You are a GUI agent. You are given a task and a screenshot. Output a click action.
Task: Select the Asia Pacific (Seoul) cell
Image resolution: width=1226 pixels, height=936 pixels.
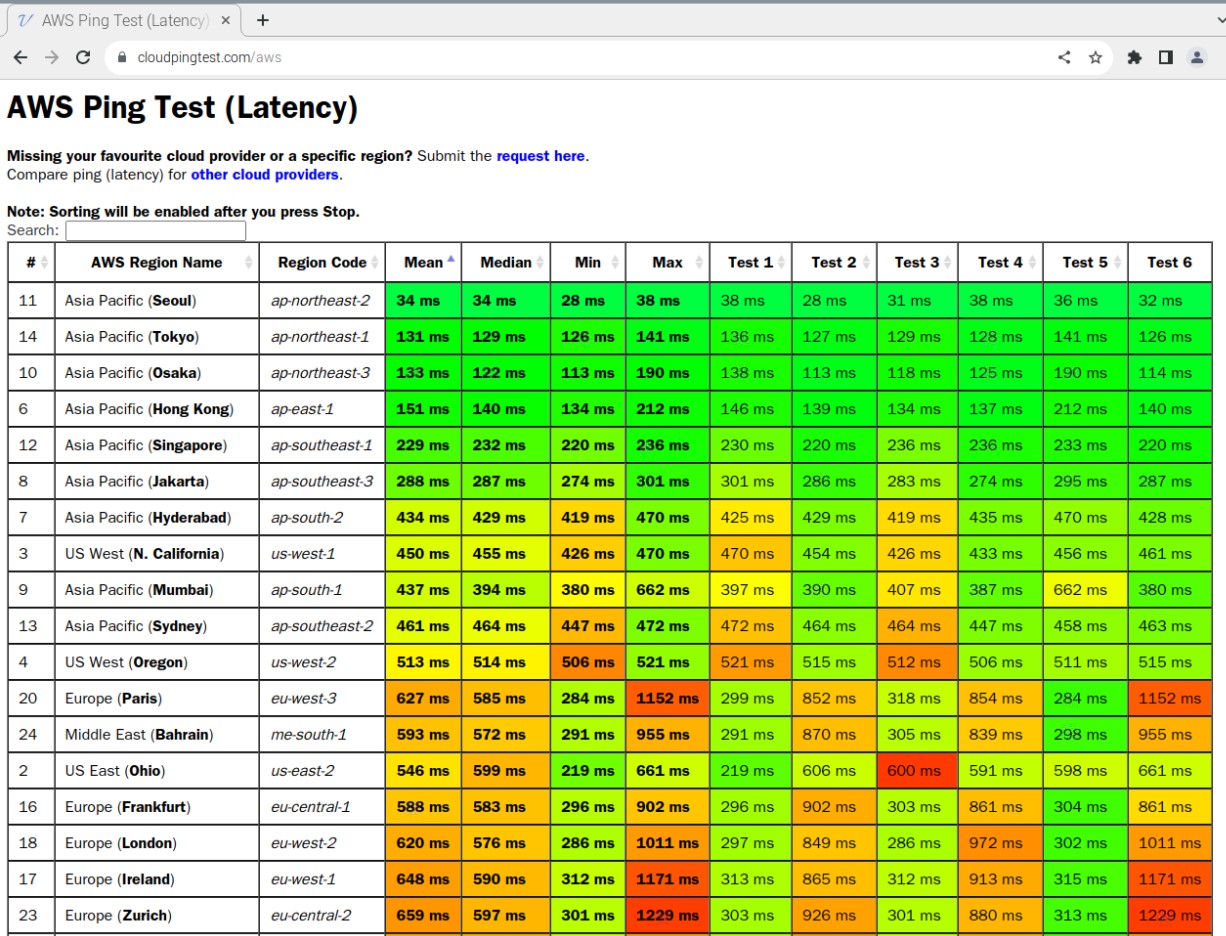[x=157, y=300]
